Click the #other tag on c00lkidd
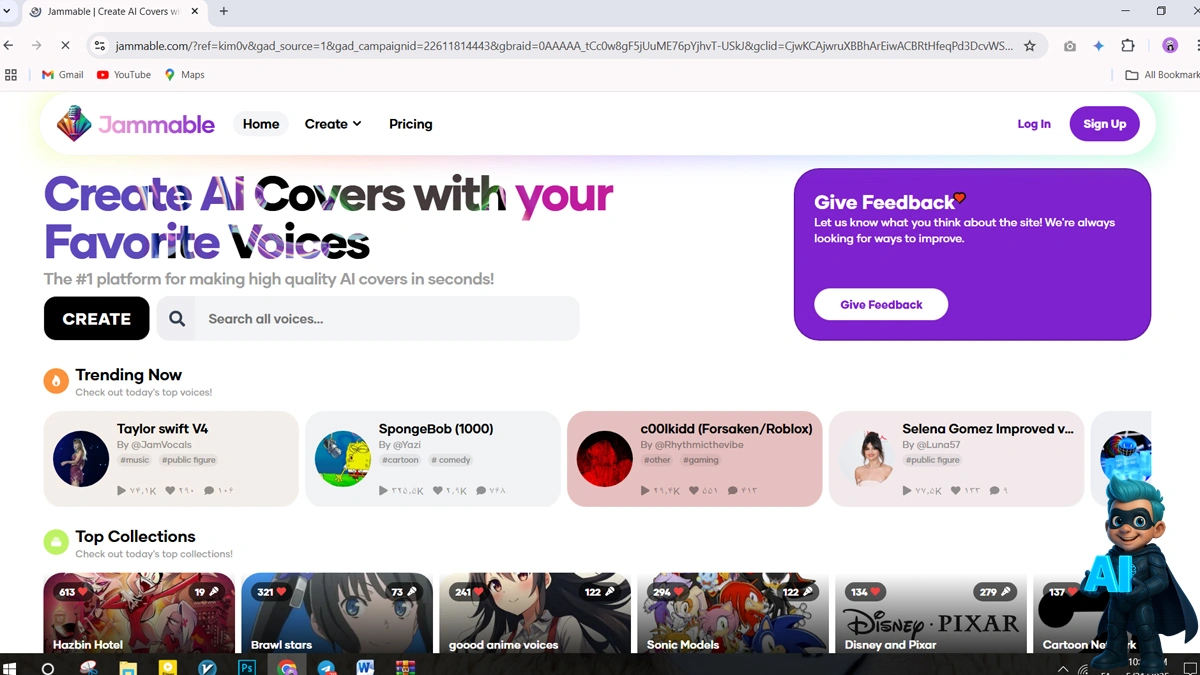The width and height of the screenshot is (1200, 675). (658, 460)
